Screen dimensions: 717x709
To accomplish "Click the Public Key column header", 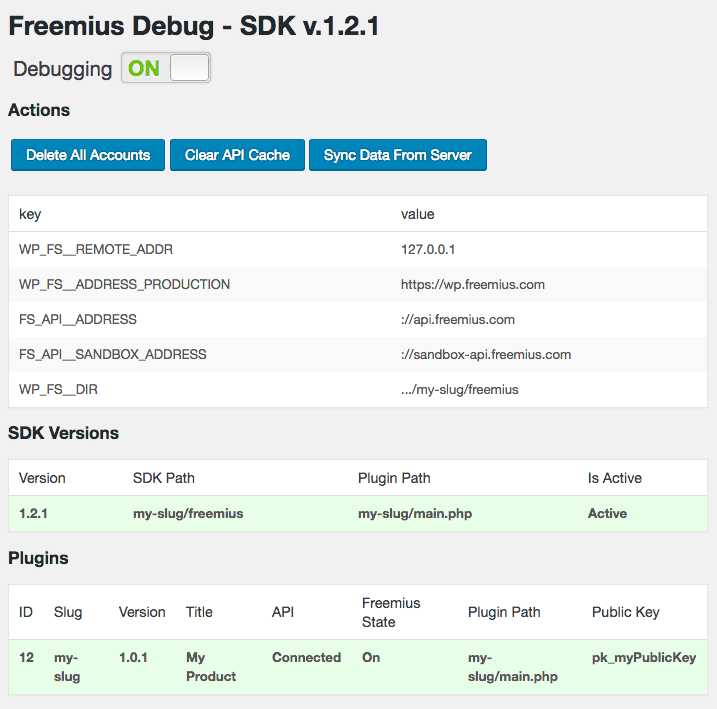I will coord(626,612).
